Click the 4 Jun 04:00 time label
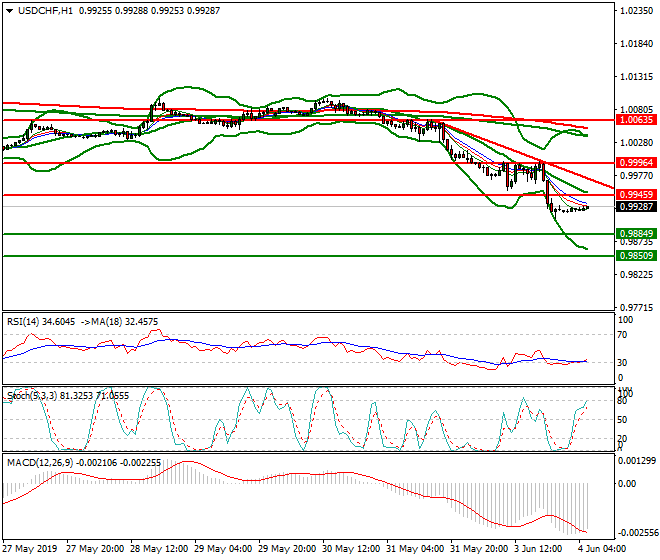 (x=602, y=549)
